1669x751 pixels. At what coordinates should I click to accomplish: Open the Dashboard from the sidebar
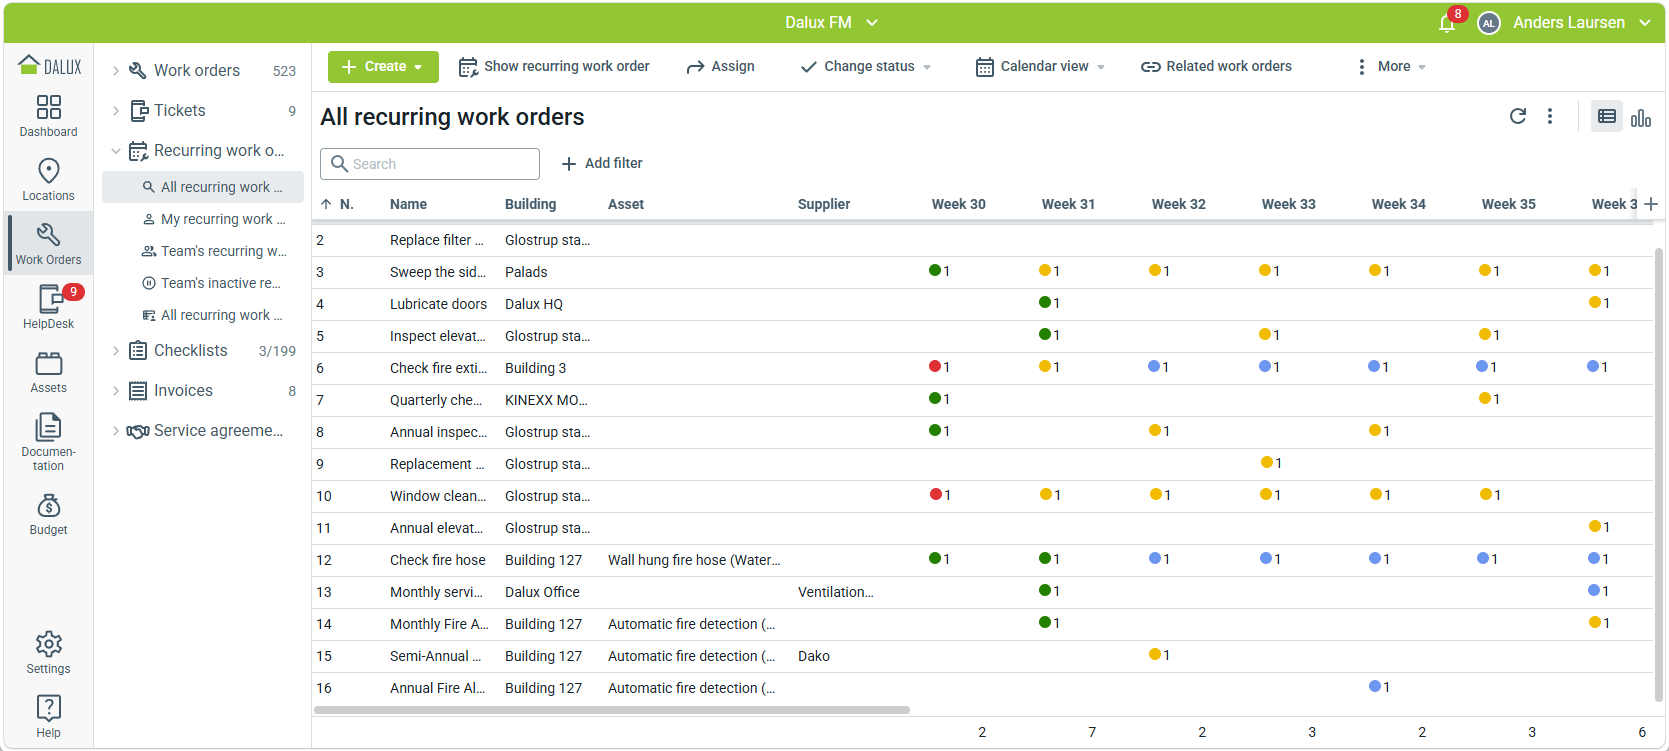(x=48, y=116)
